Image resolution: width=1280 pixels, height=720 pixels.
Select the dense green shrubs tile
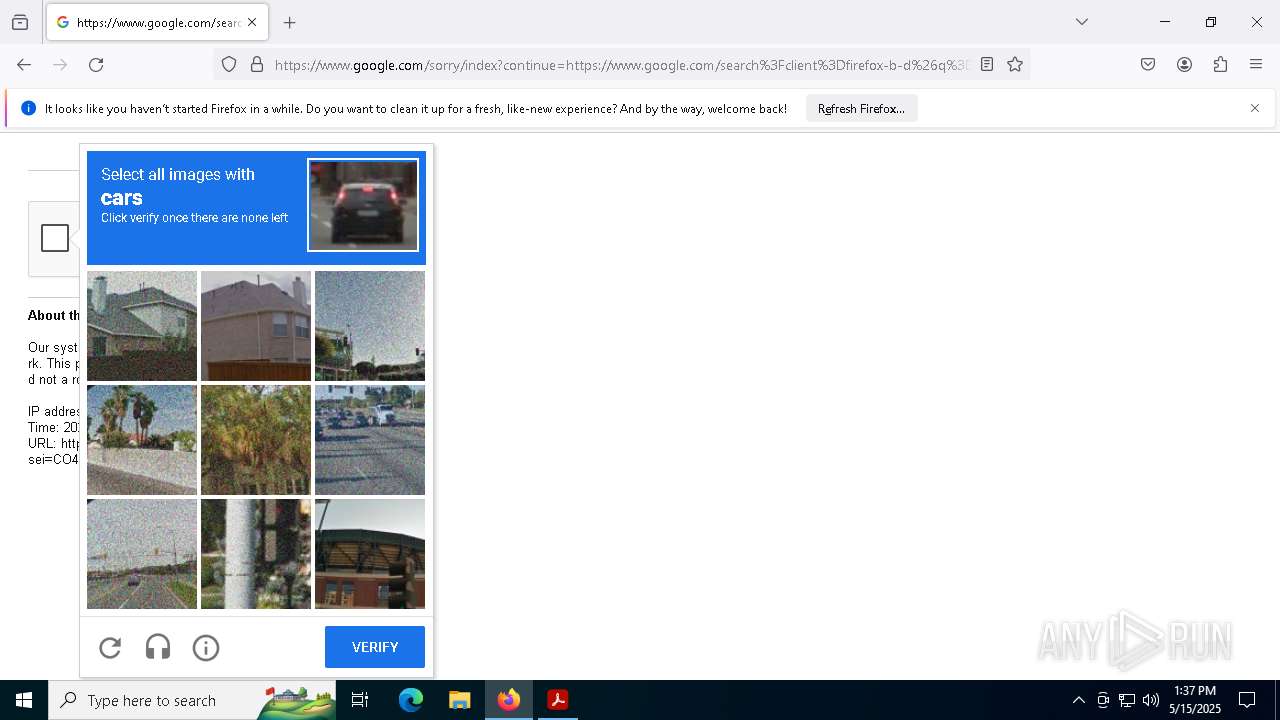(x=256, y=440)
